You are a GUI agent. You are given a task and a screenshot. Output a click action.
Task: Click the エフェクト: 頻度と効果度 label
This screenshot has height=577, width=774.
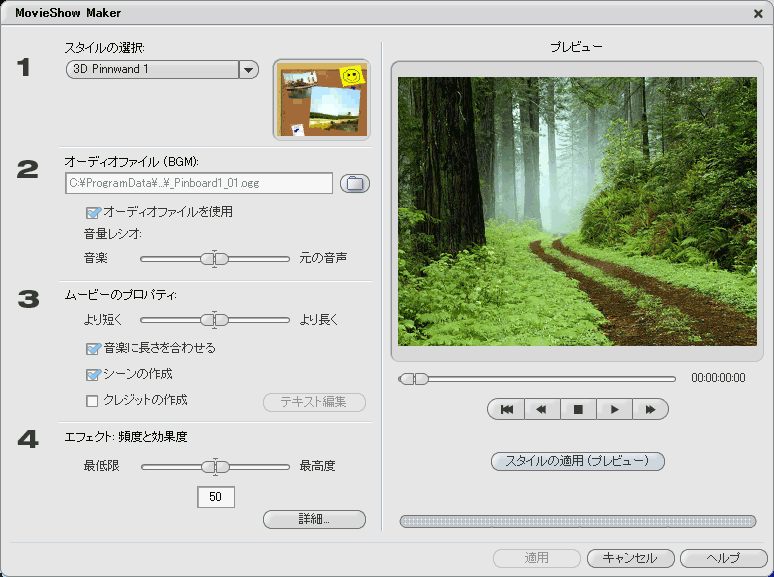[126, 437]
